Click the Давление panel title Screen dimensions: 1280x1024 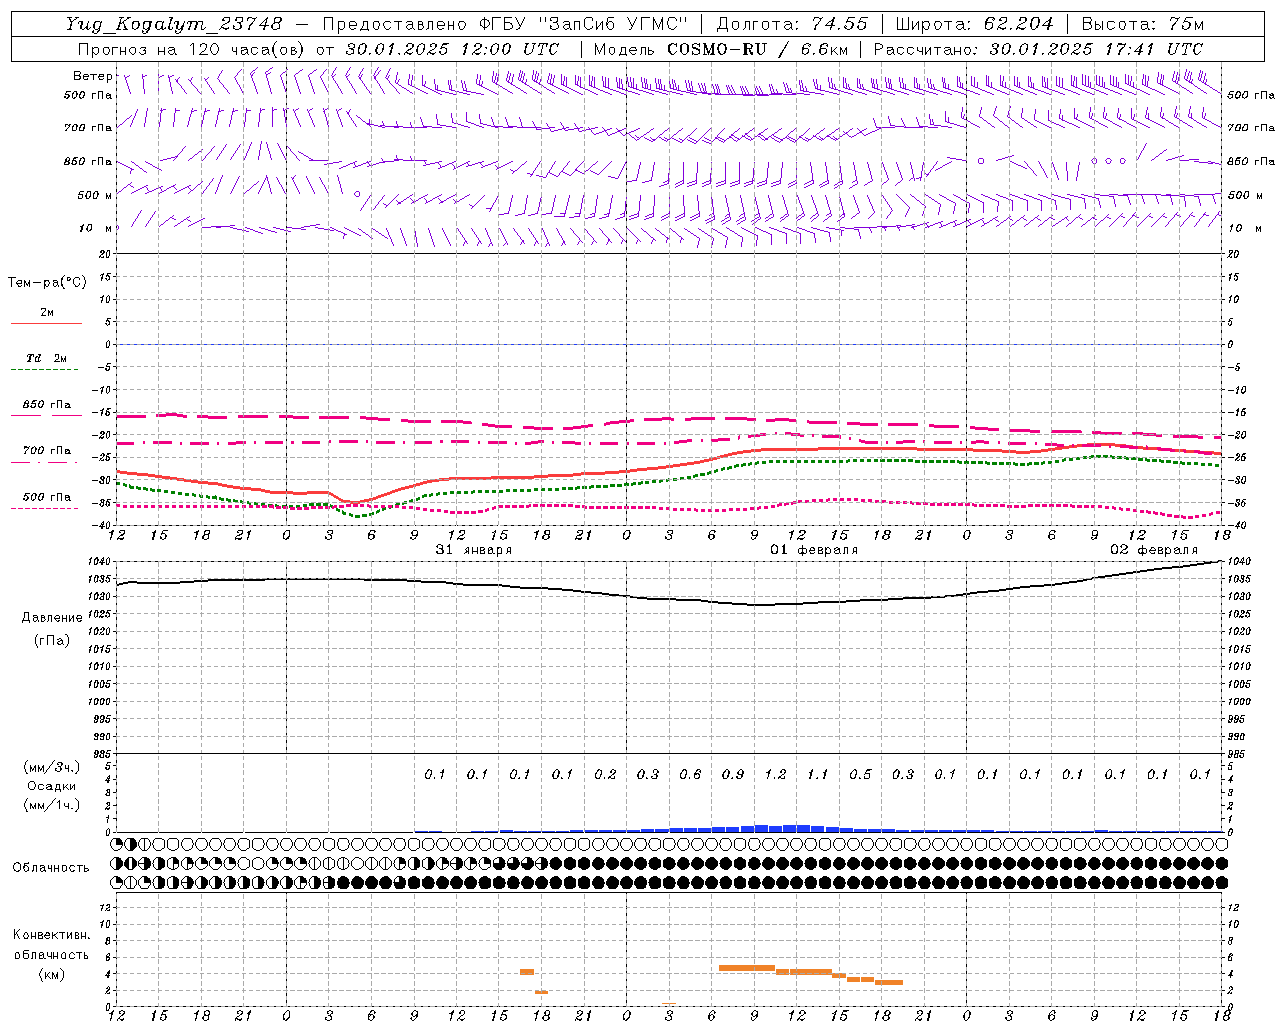(x=52, y=618)
